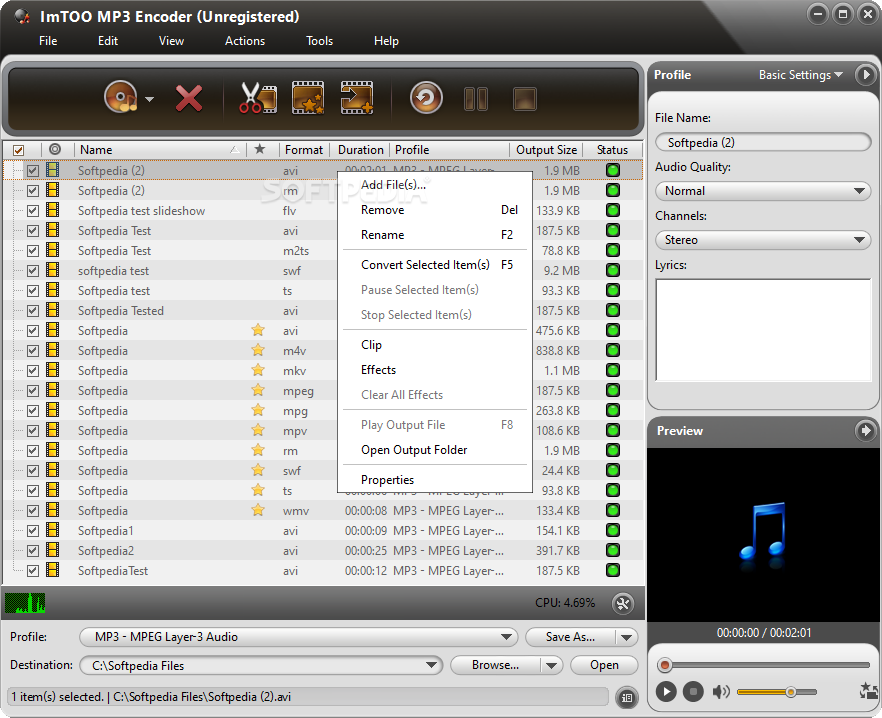Open the Effects filmstrip-with-stars tool

tap(308, 98)
